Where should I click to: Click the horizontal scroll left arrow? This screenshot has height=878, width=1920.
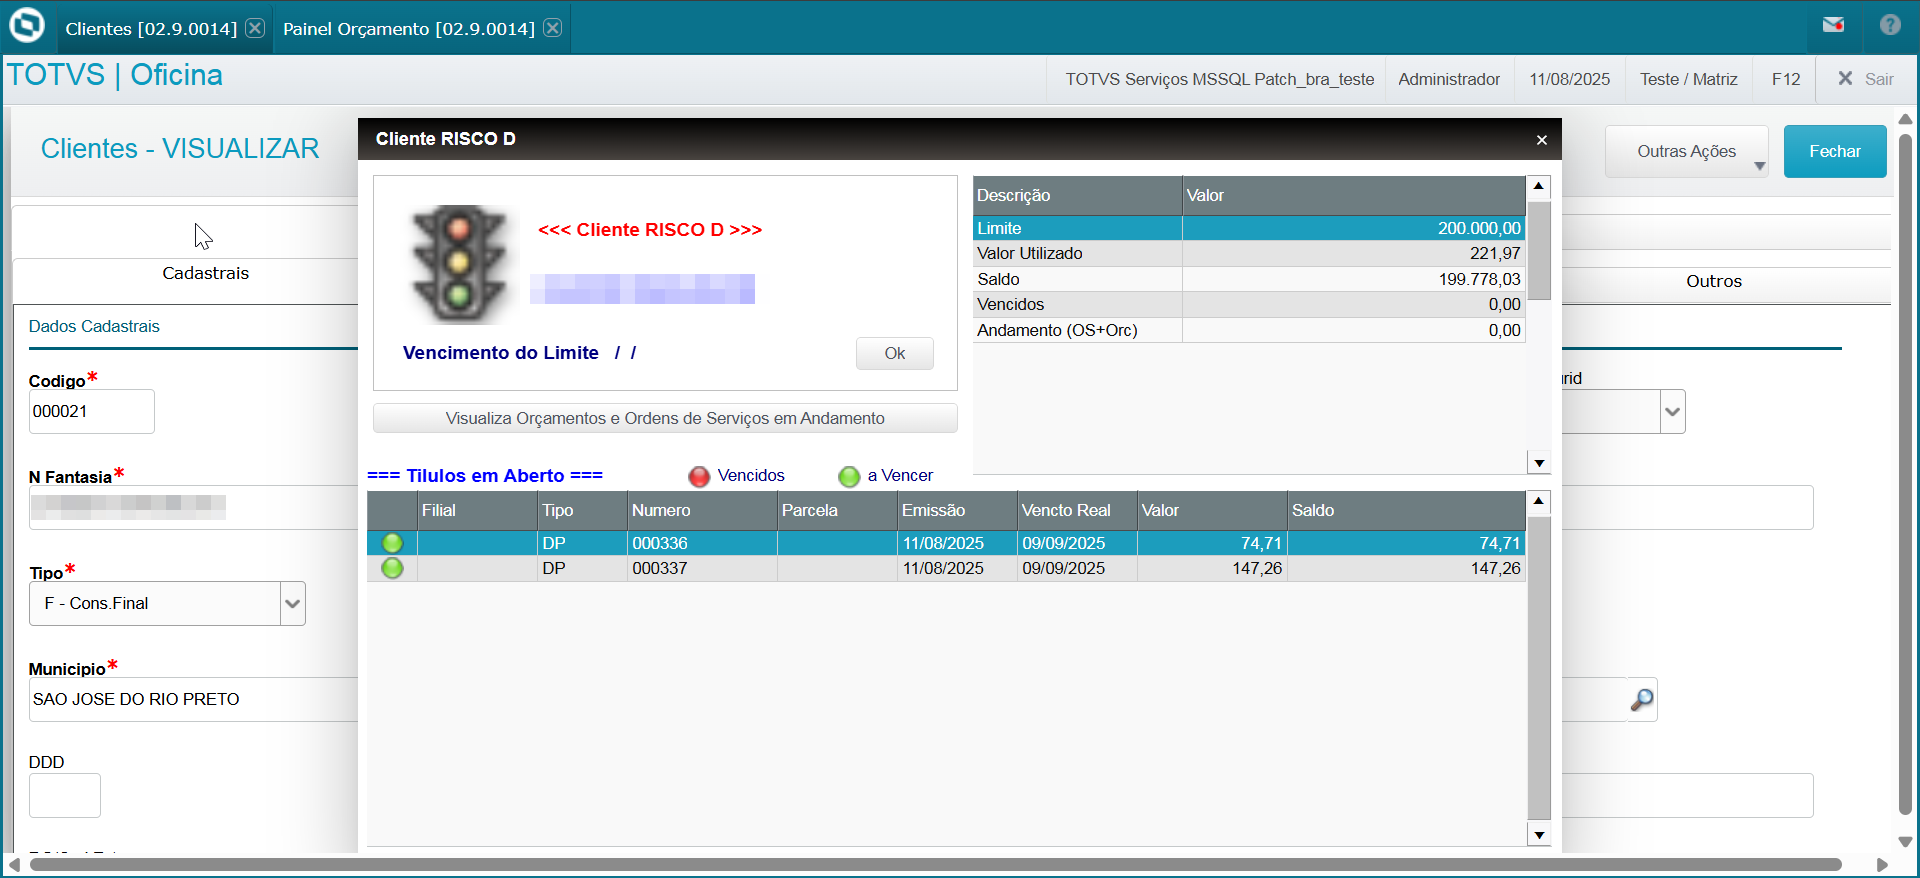coord(13,865)
